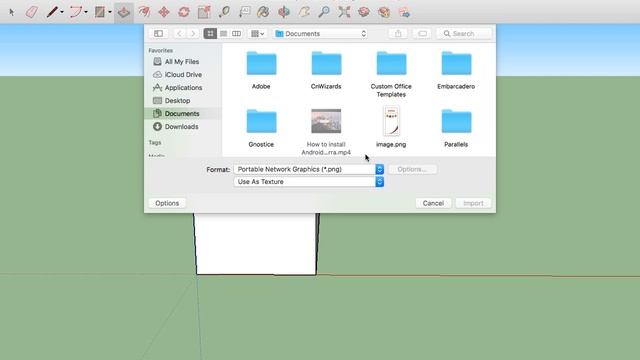Click the Import button

coord(473,203)
